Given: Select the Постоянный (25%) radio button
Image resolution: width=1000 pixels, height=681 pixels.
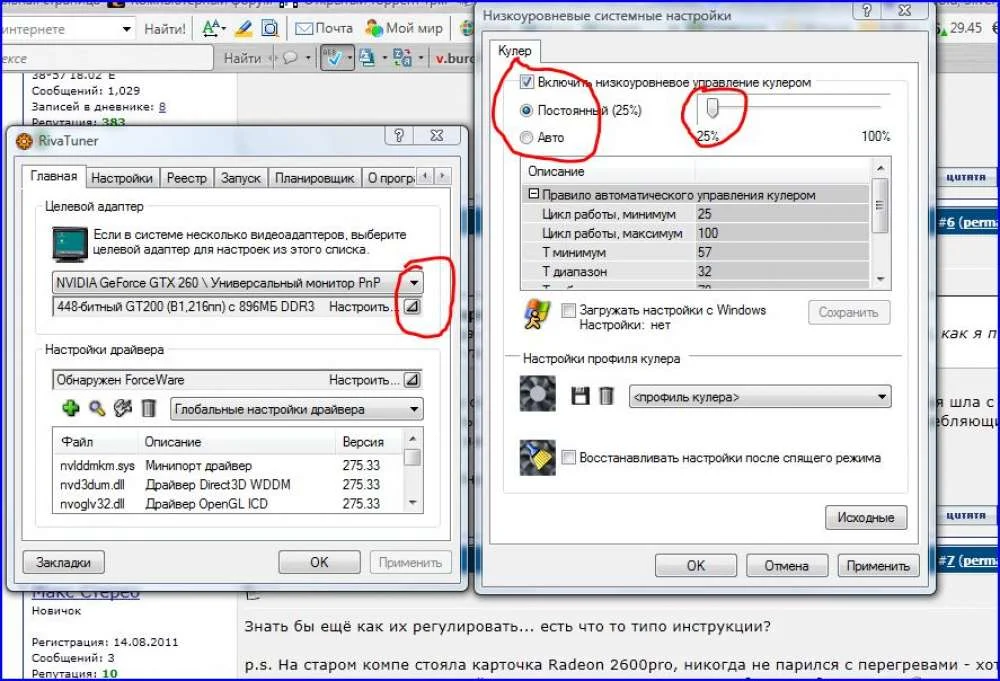Looking at the screenshot, I should 526,110.
